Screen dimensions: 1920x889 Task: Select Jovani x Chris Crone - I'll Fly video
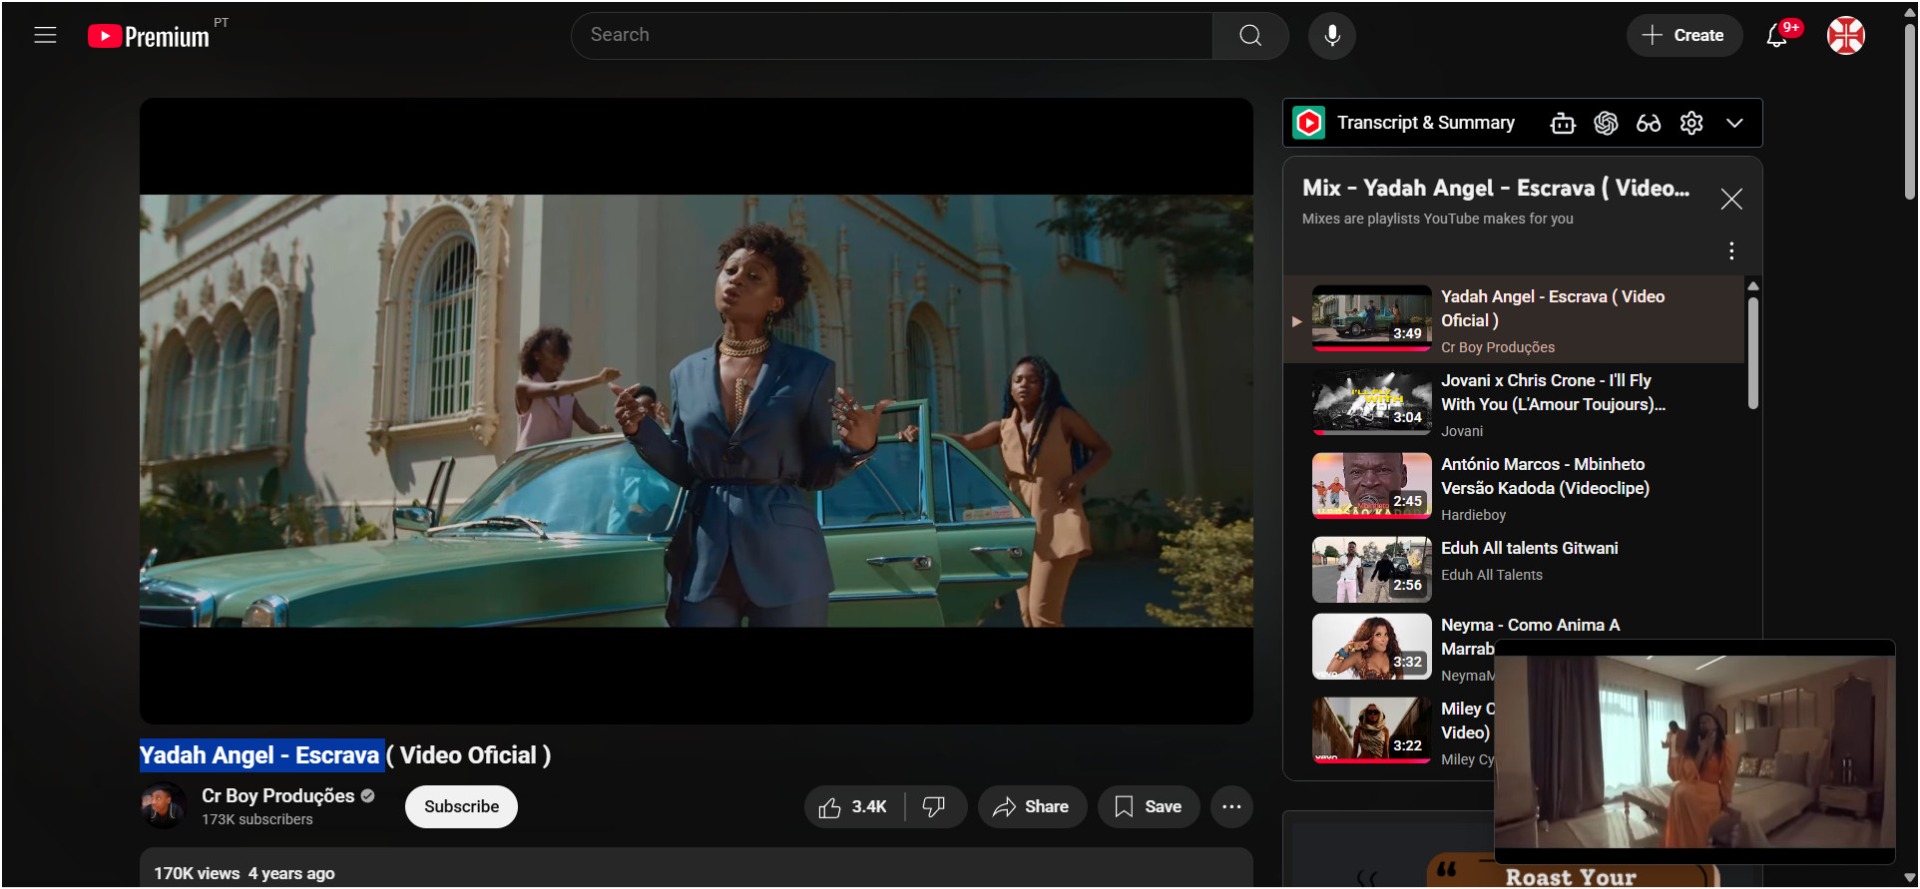pyautogui.click(x=1553, y=393)
